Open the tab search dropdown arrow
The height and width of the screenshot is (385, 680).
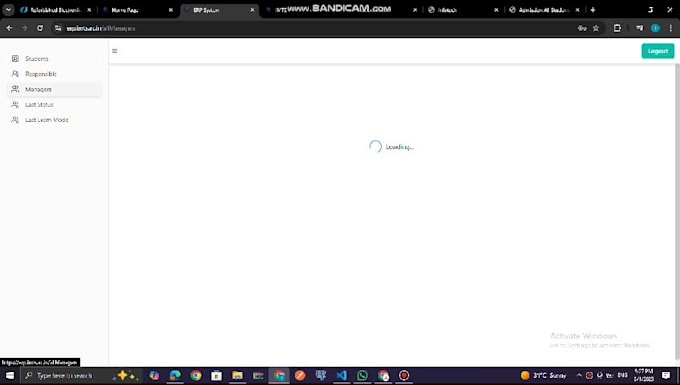click(x=8, y=10)
